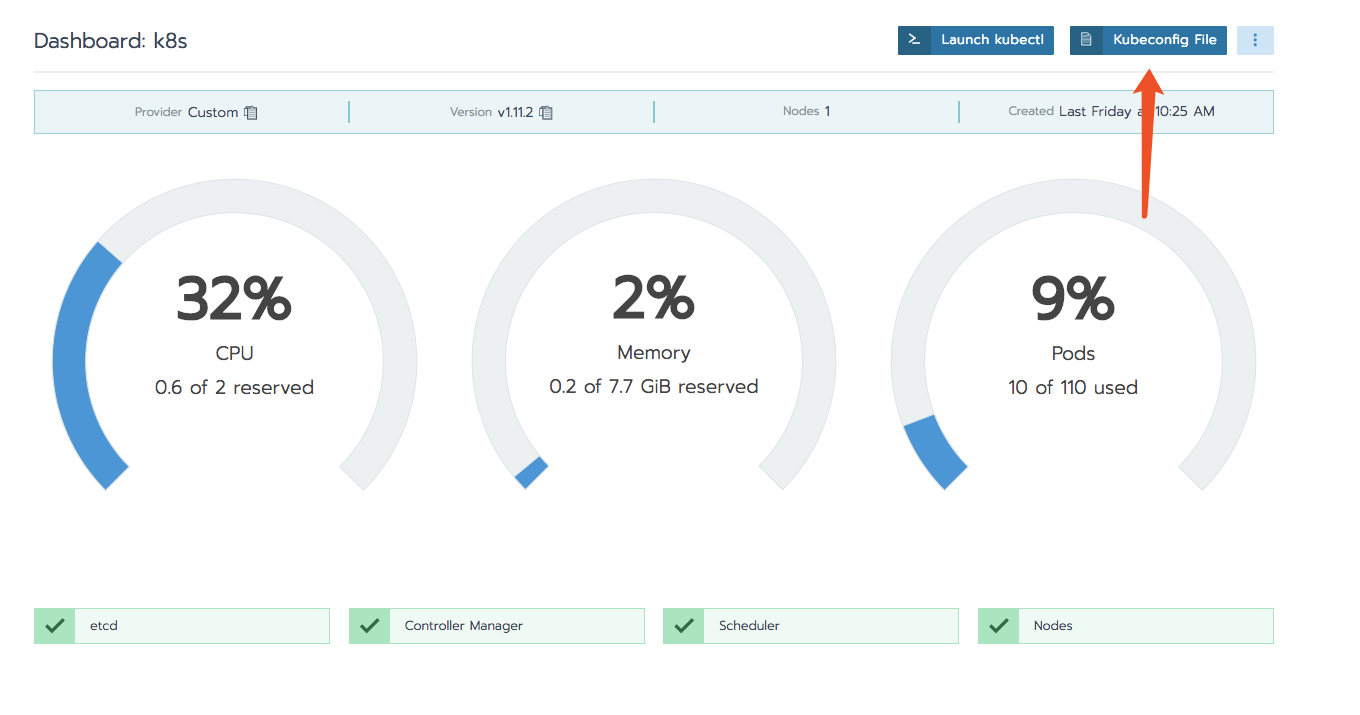Launch kubectl from the button label
This screenshot has width=1360, height=715.
point(992,40)
